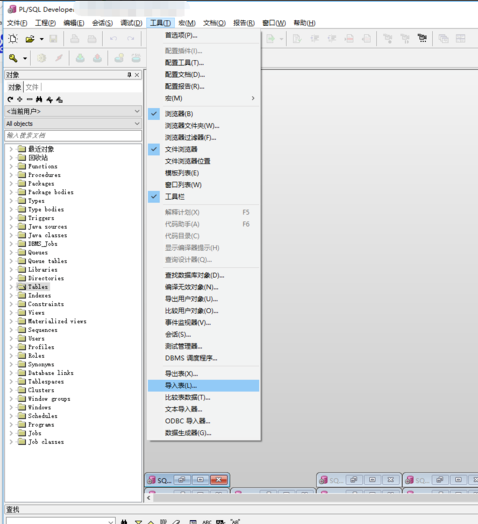This screenshot has height=524, width=478.
Task: Expand the Functions folder node
Action: 11,166
